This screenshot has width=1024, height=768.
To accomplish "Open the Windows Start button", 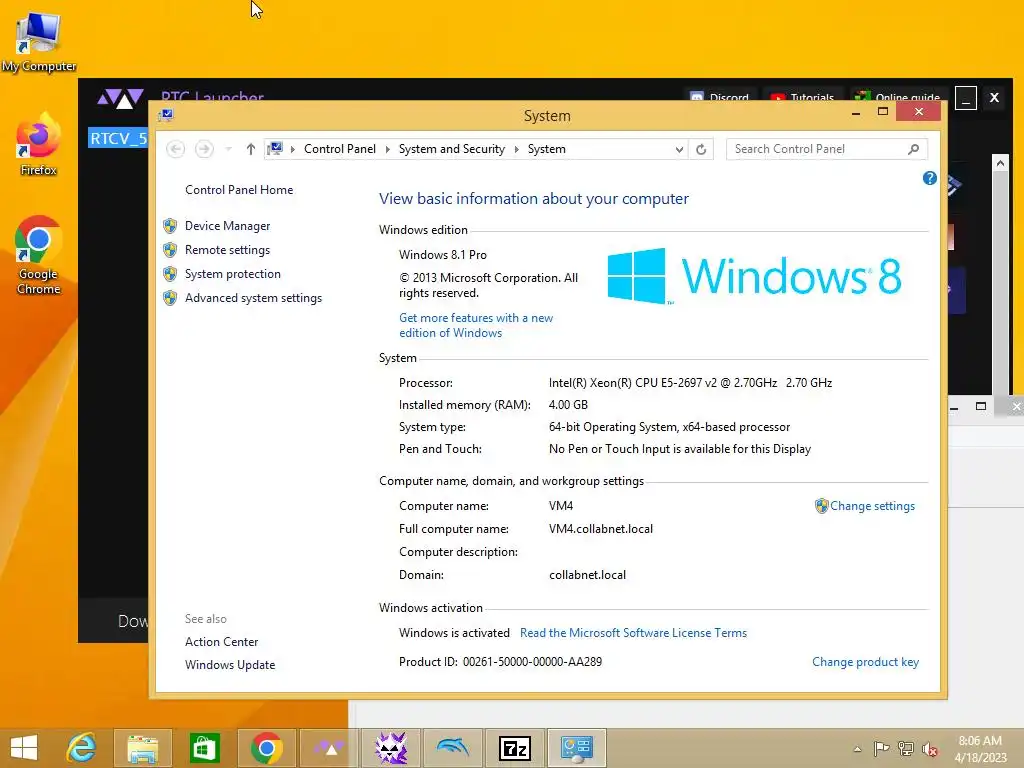I will pos(24,748).
